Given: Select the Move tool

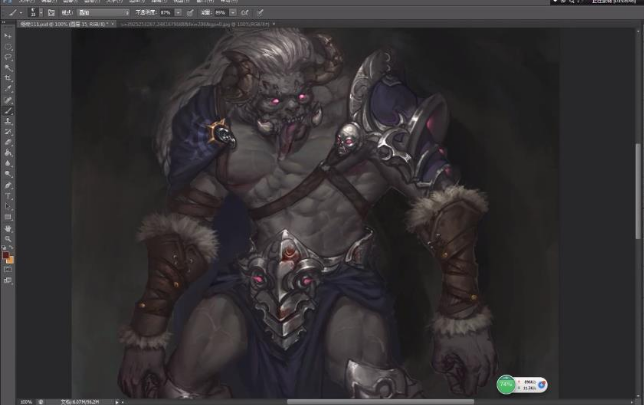Looking at the screenshot, I should tap(9, 36).
